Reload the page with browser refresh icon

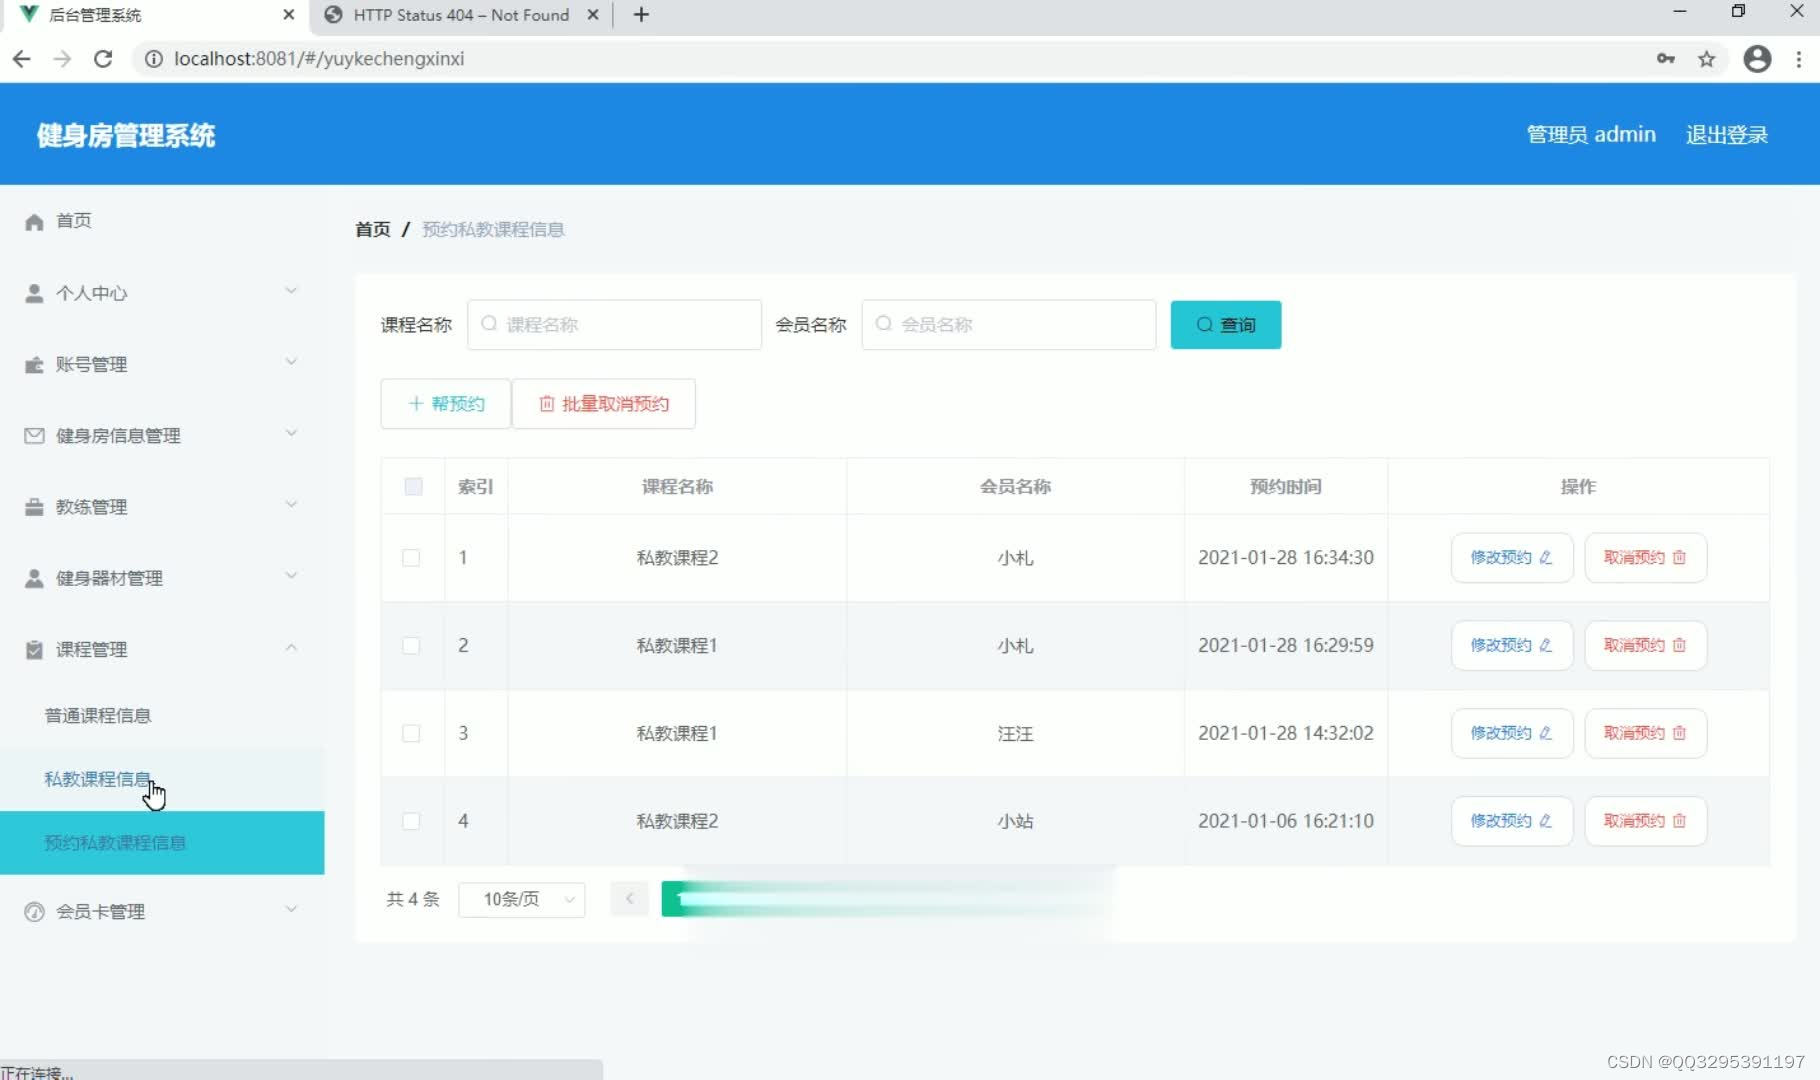click(x=103, y=59)
